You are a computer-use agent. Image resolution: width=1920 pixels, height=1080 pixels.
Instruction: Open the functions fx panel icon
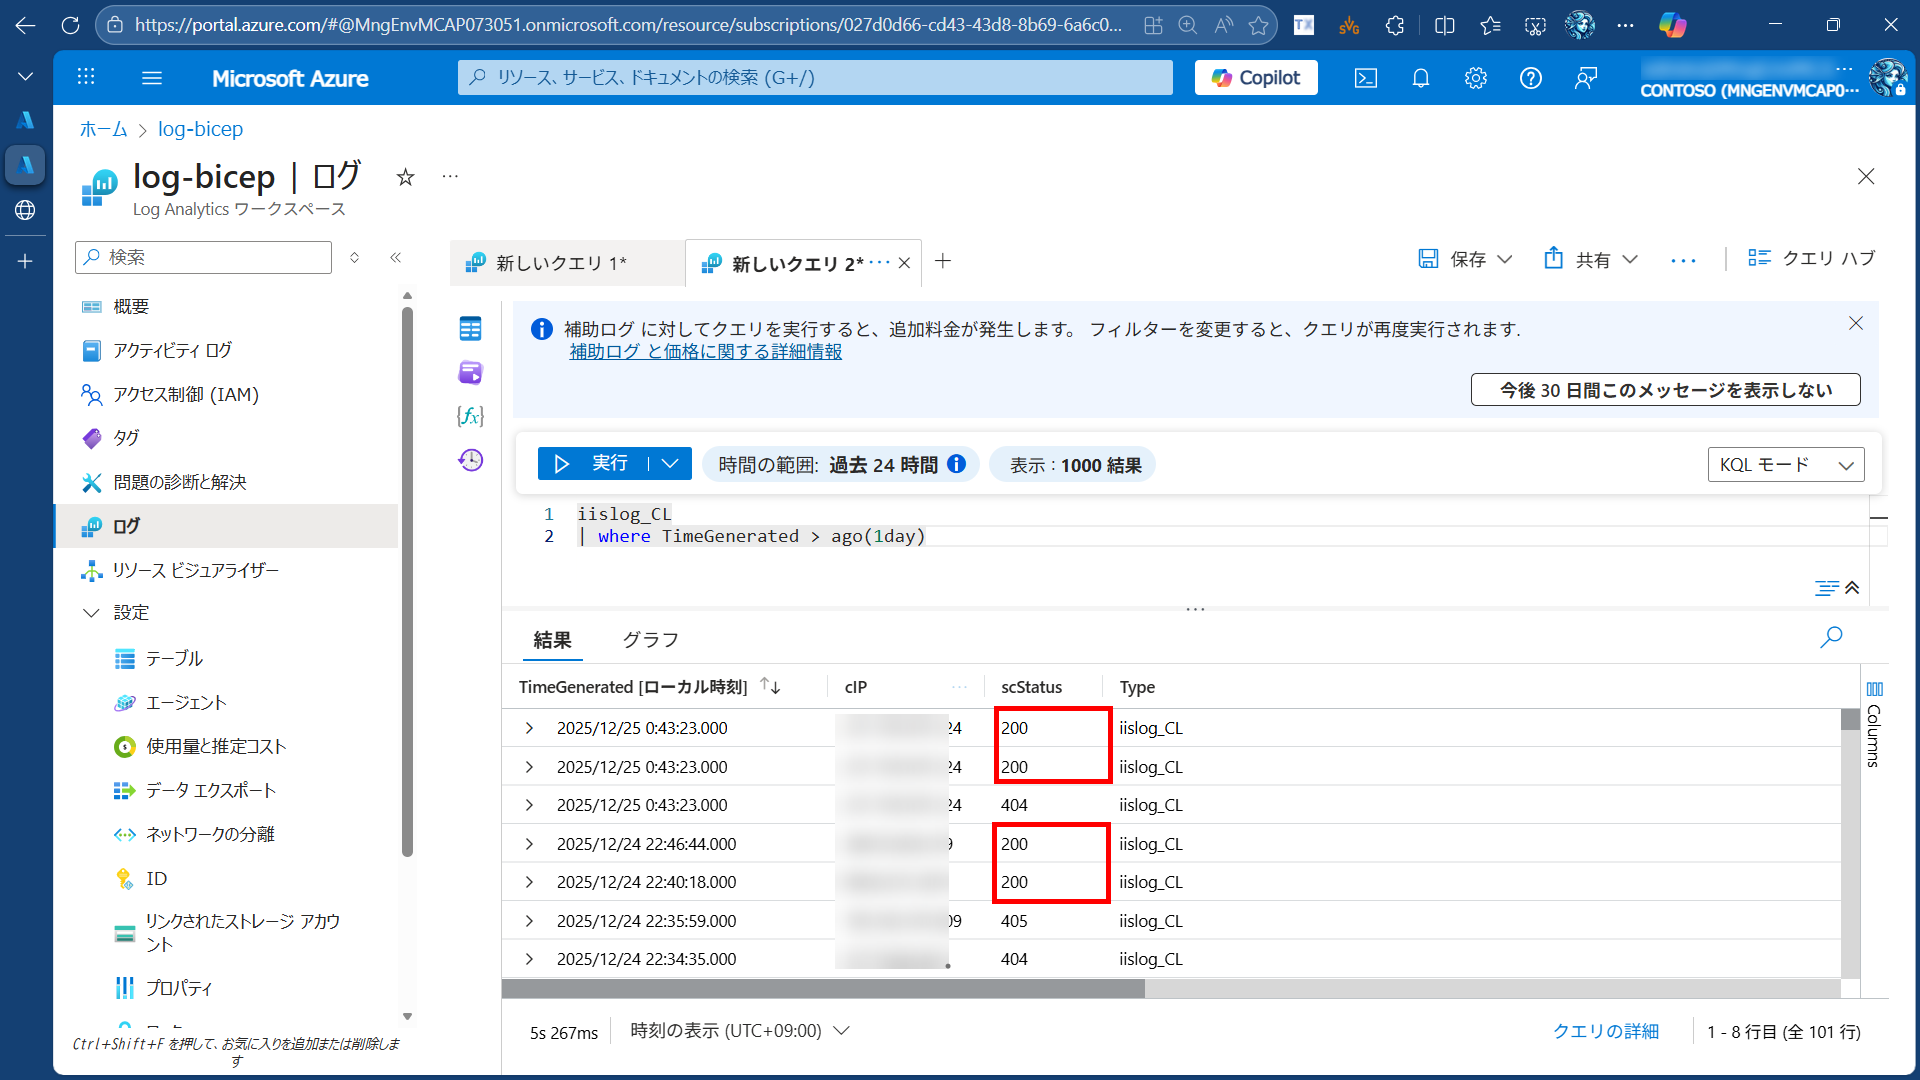coord(470,416)
